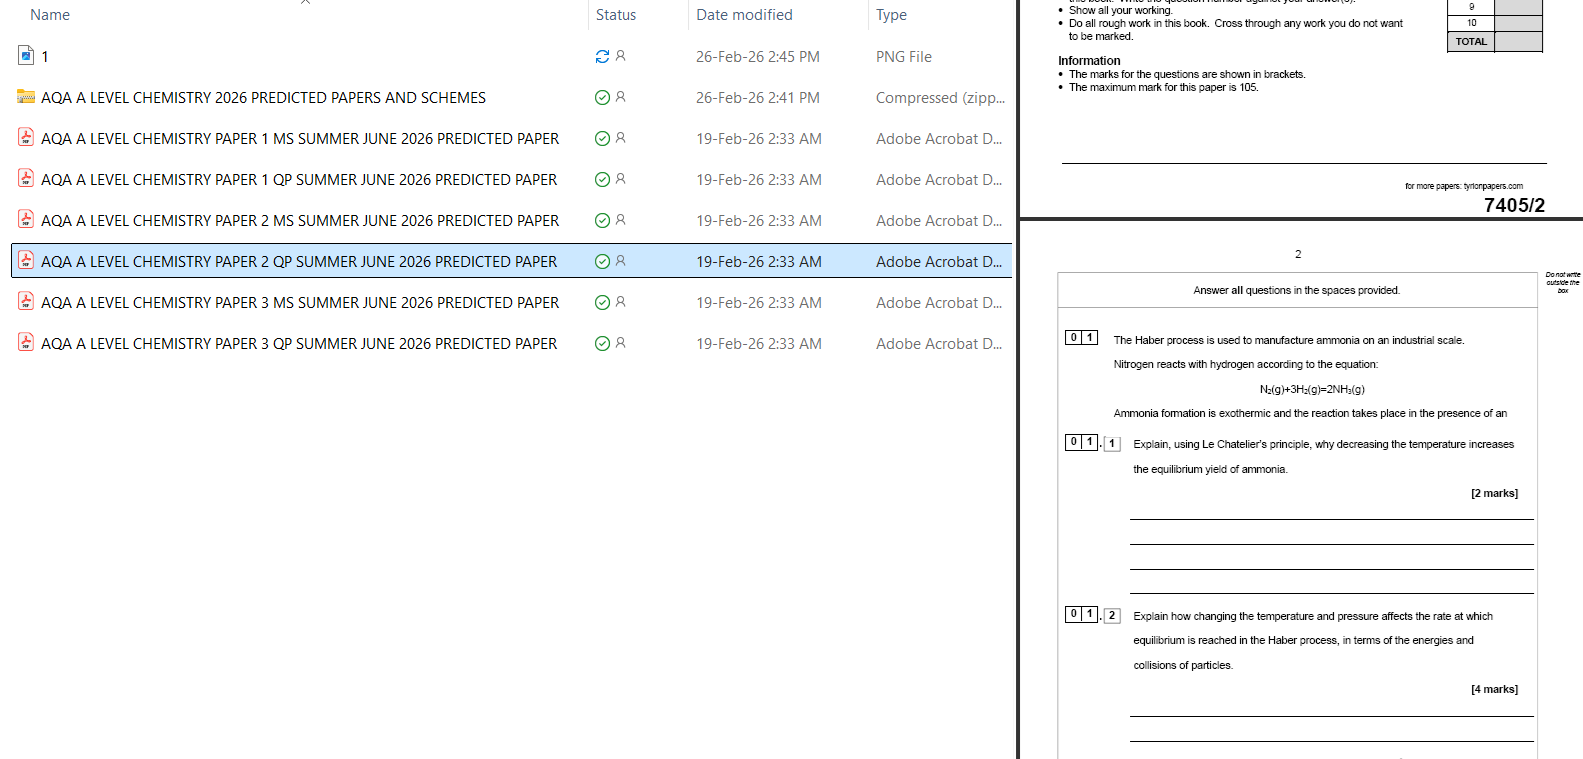Sort files by the Date modified column
Screen dimensions: 1583x759
pos(744,15)
